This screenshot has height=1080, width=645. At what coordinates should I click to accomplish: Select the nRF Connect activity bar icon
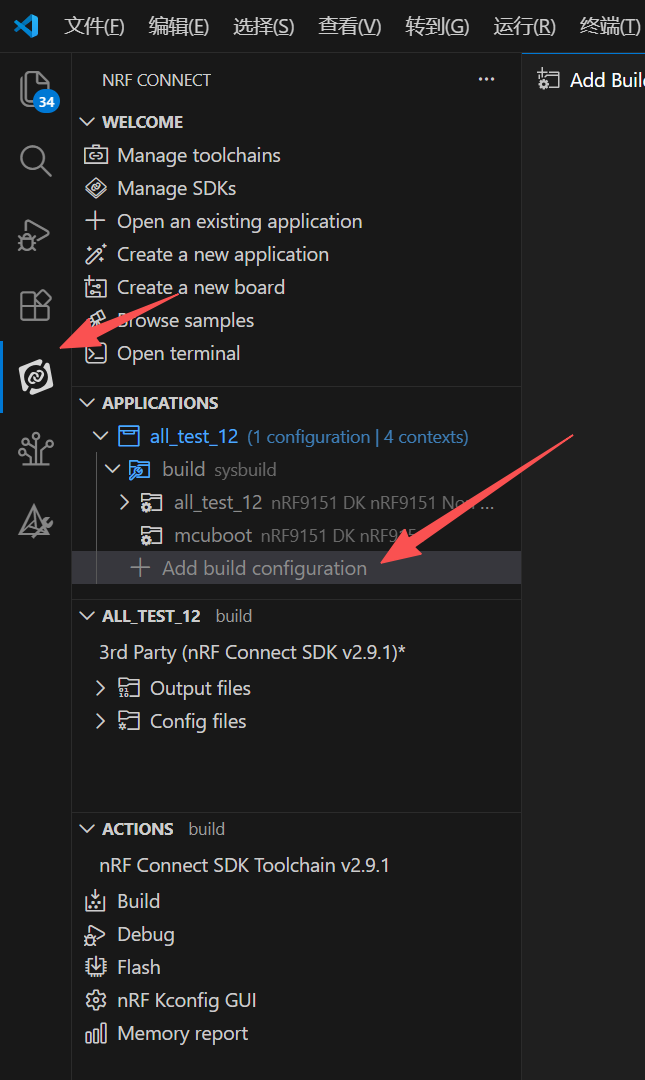click(36, 377)
